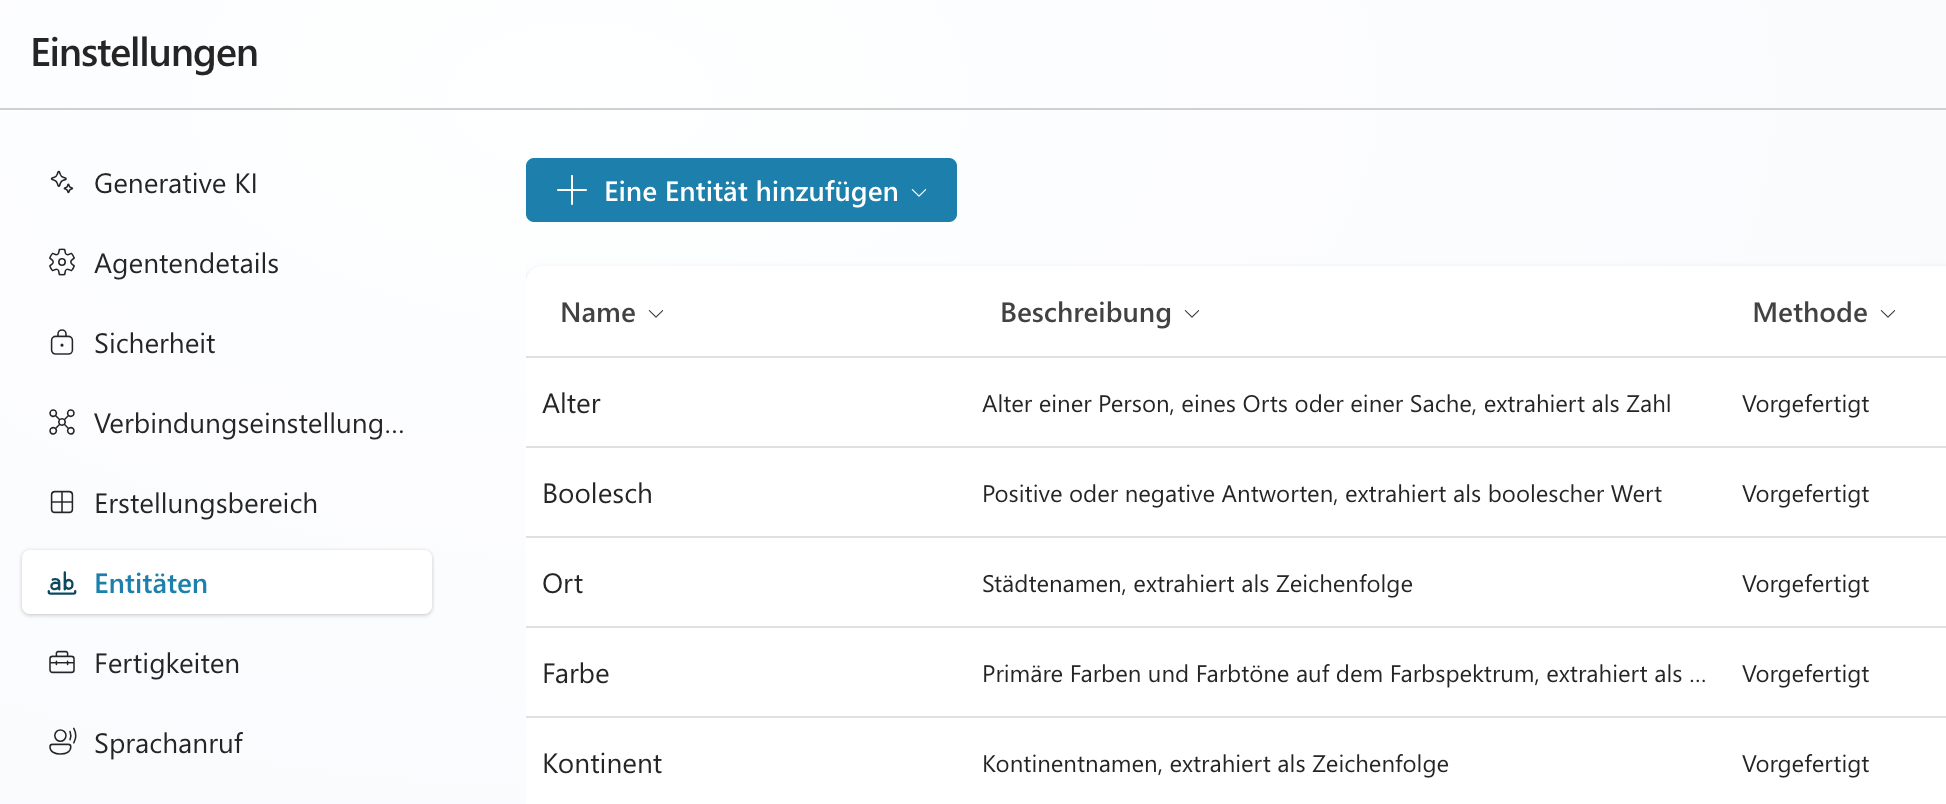Open the Fertigkeiten settings section
This screenshot has width=1946, height=804.
click(x=166, y=663)
